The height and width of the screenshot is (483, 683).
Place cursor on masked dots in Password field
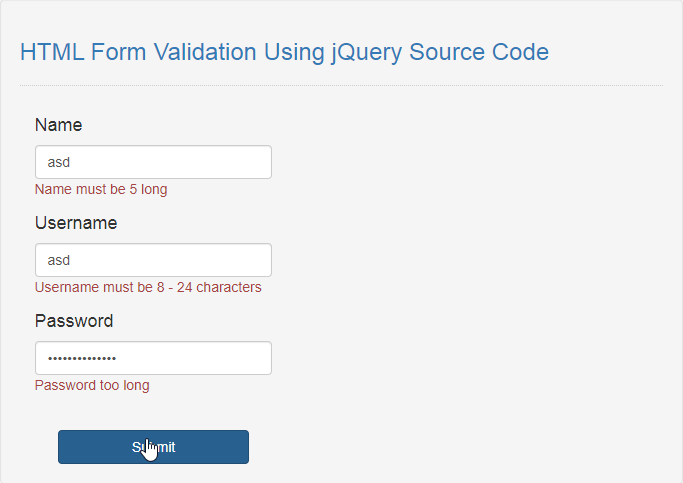pos(82,358)
